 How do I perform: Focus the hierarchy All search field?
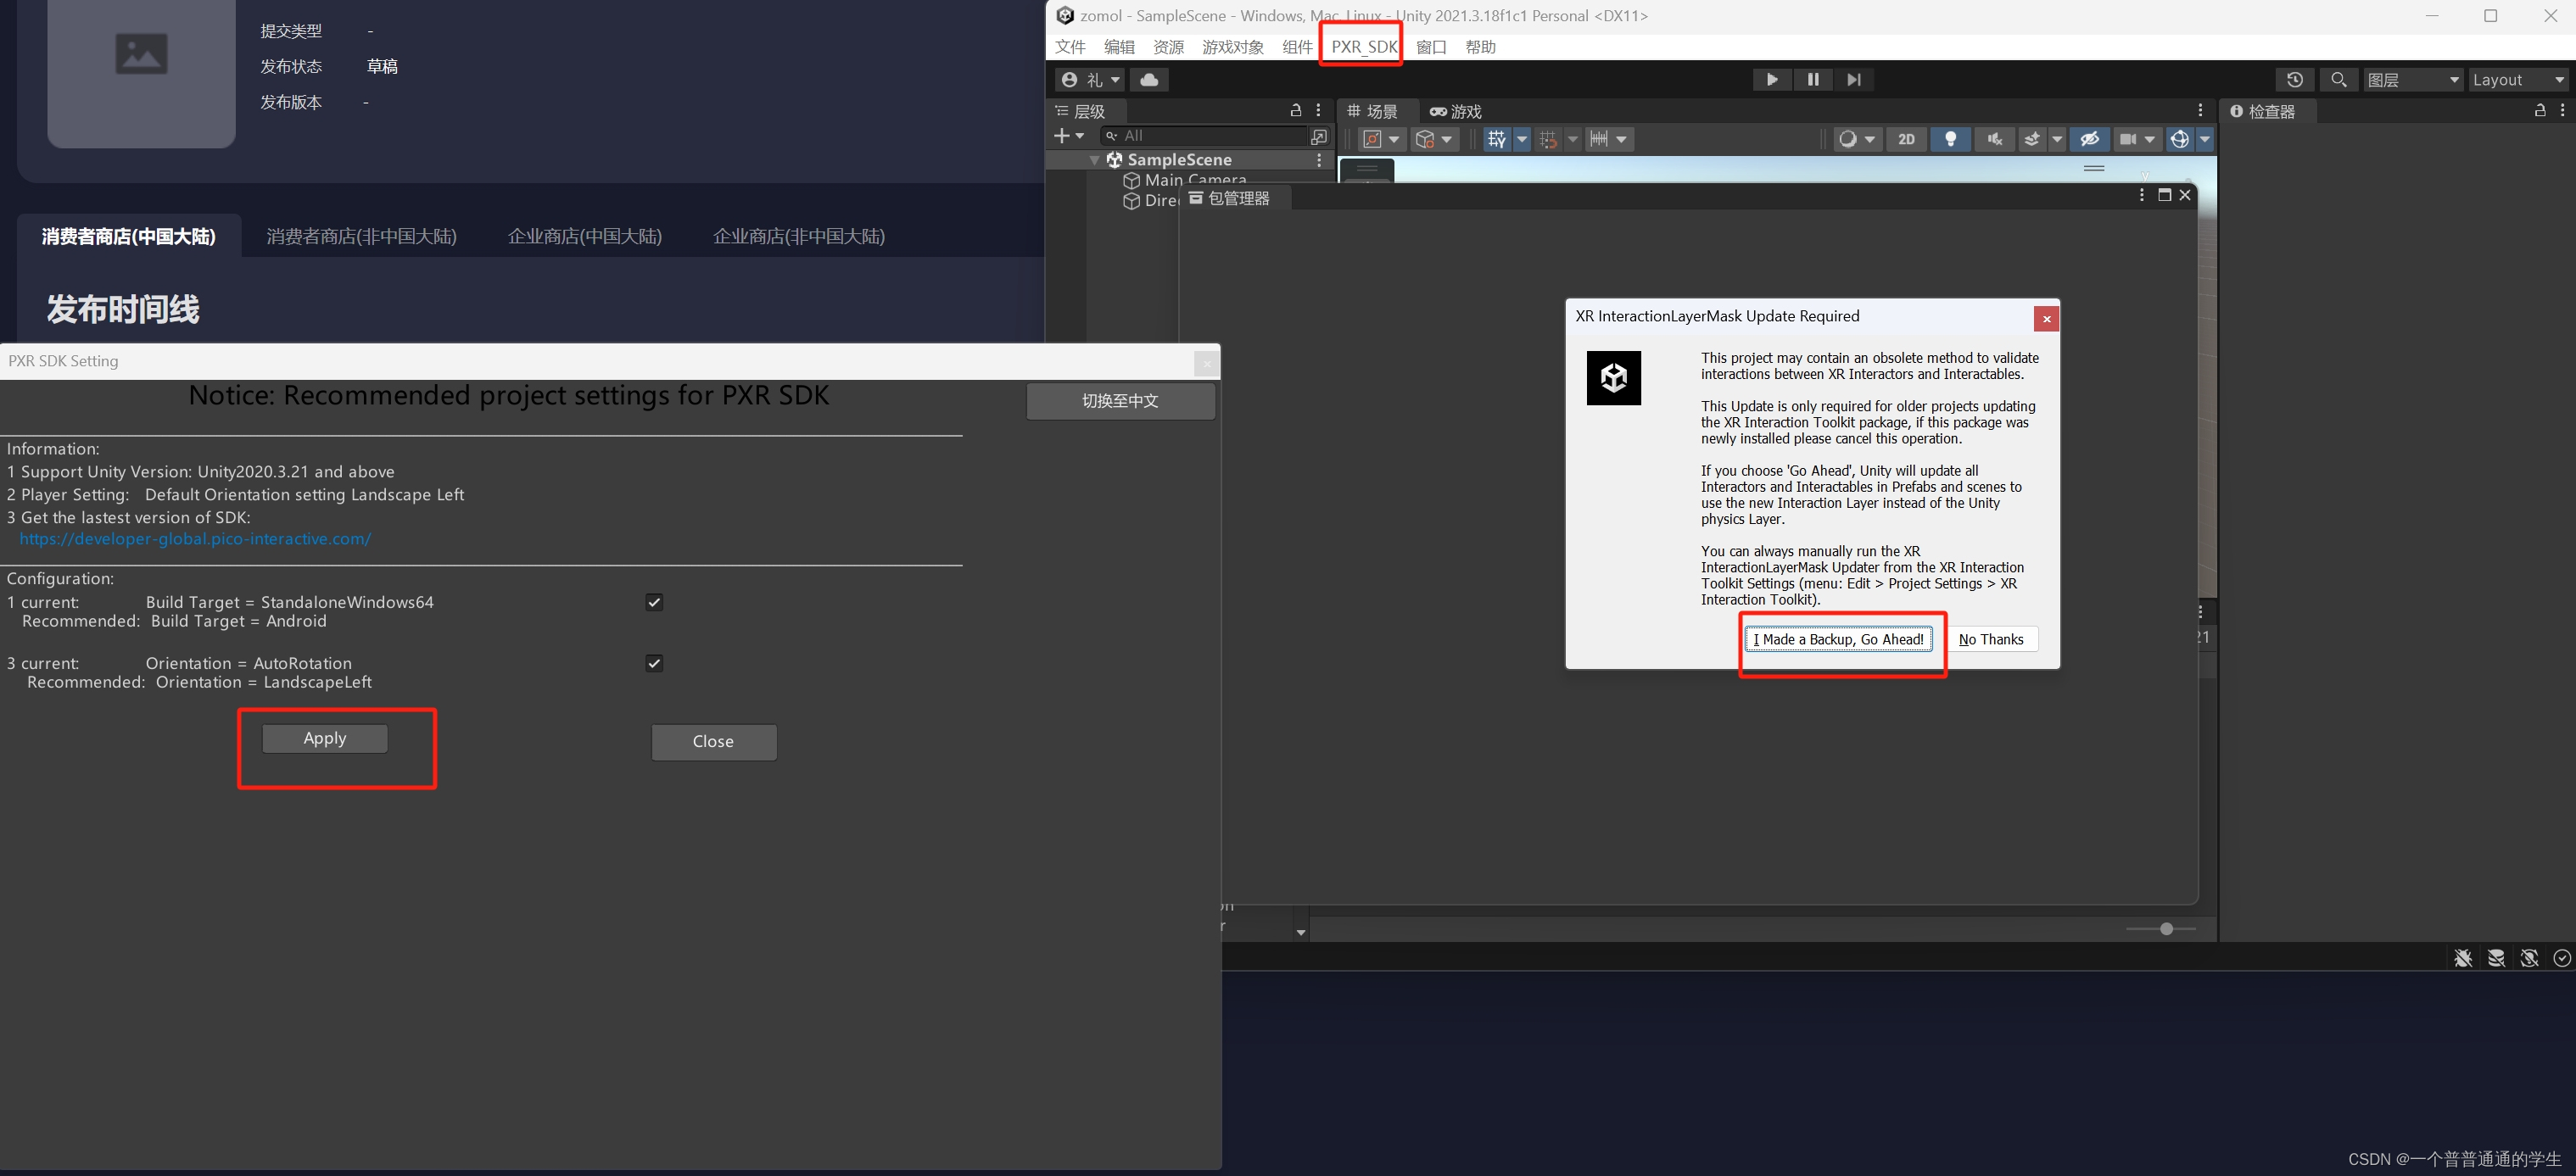1203,136
